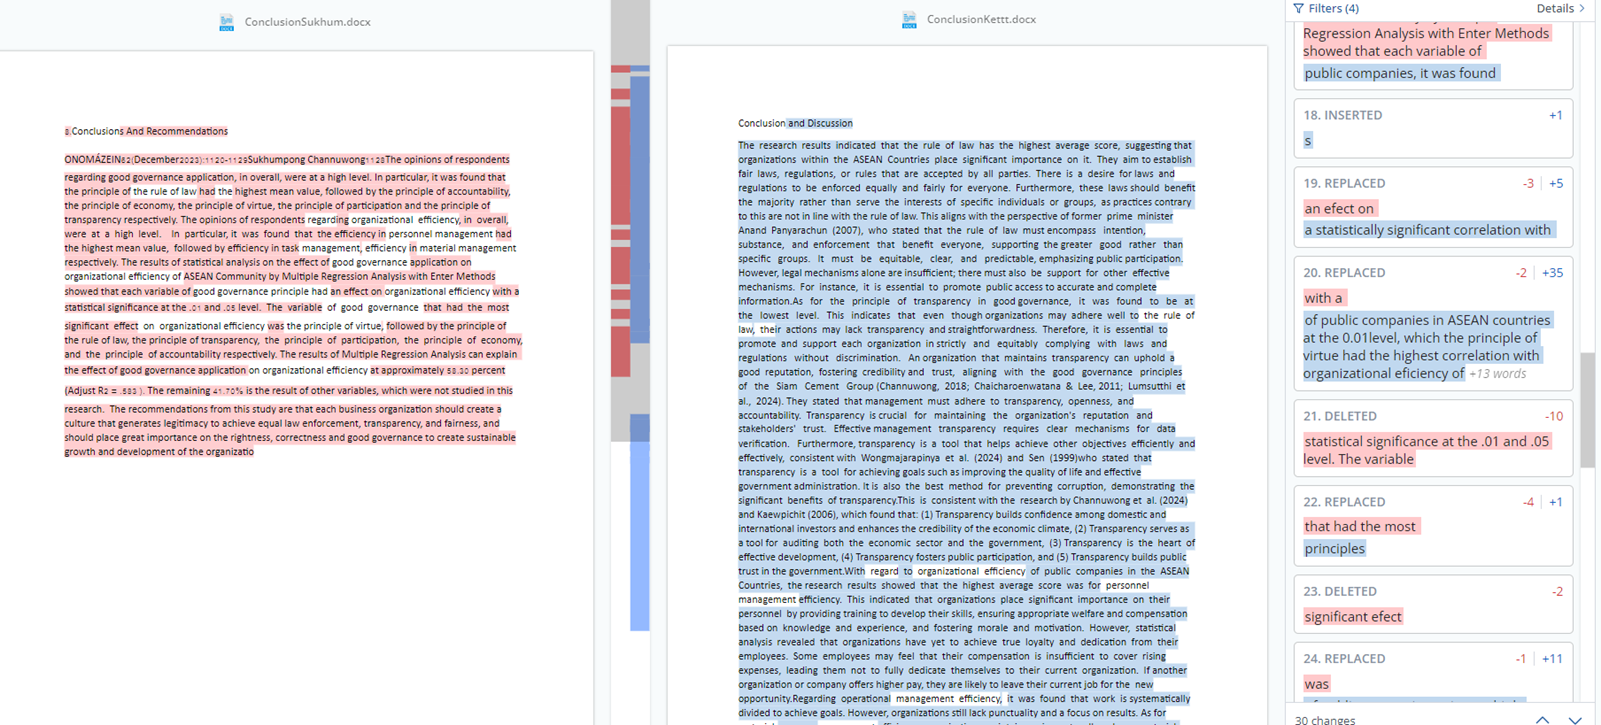Click the ConclusionKettt.docx file icon
Screen dimensions: 1601x725
pyautogui.click(x=909, y=20)
